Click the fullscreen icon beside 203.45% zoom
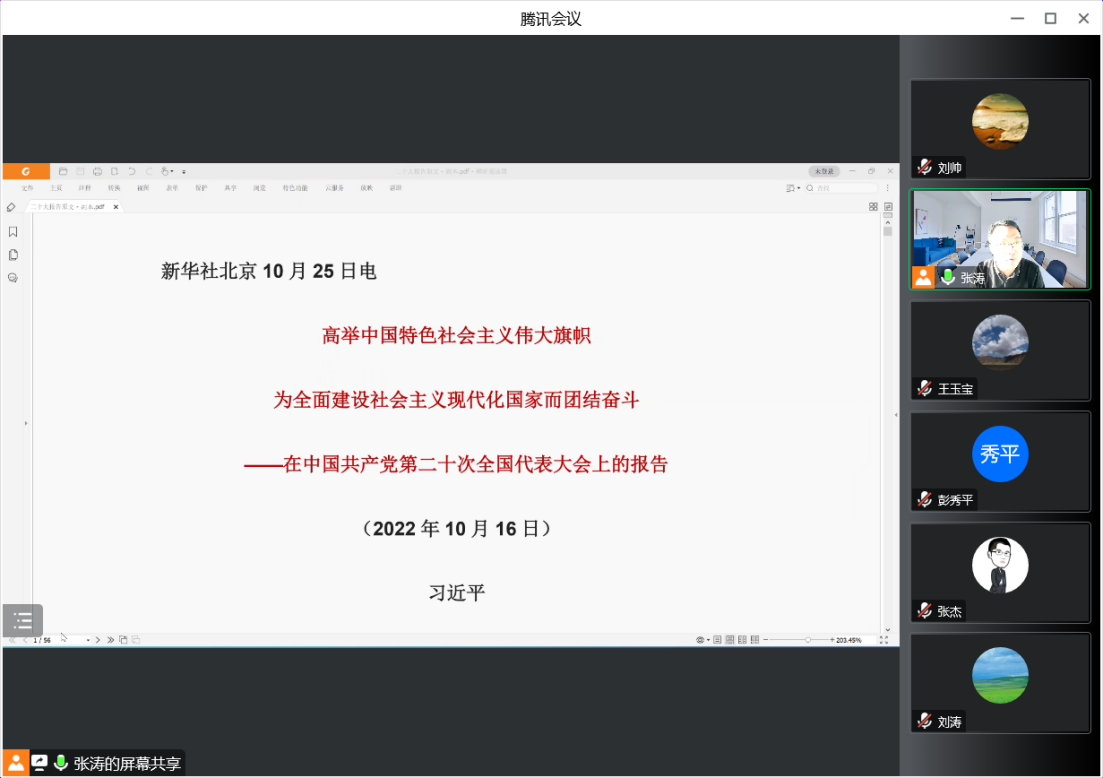1103x778 pixels. point(884,639)
